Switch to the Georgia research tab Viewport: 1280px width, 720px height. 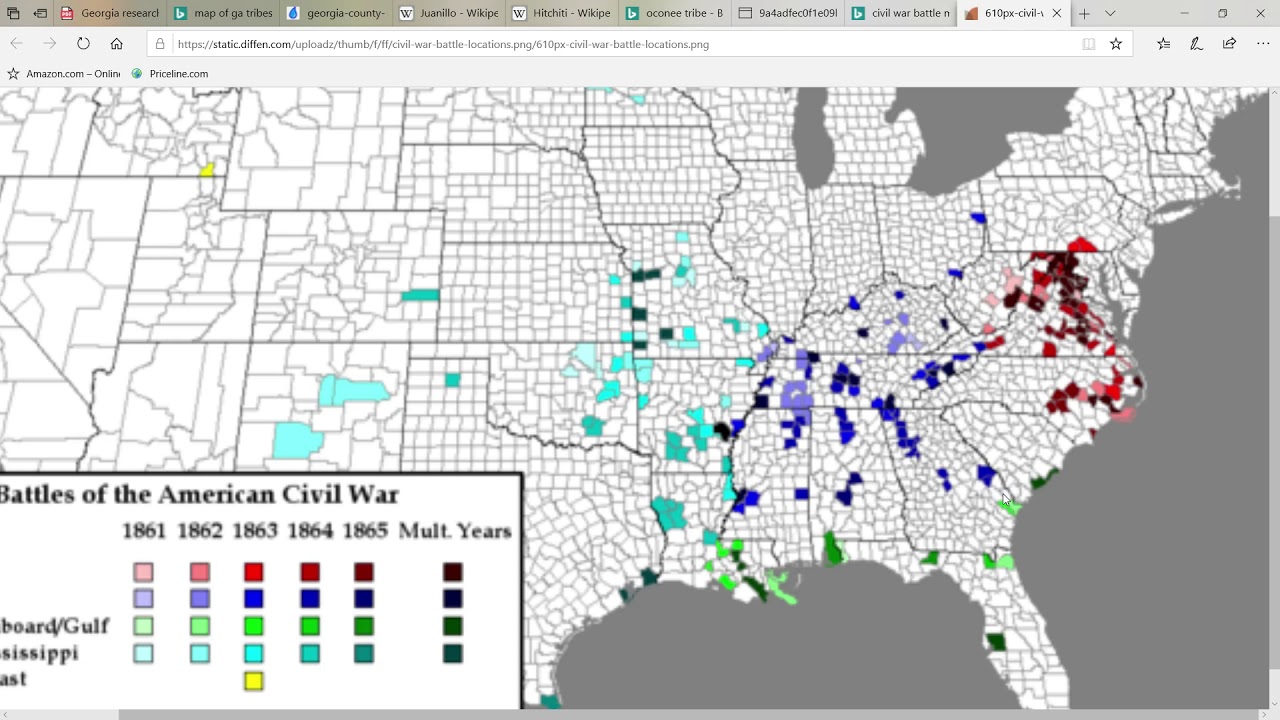tap(110, 13)
